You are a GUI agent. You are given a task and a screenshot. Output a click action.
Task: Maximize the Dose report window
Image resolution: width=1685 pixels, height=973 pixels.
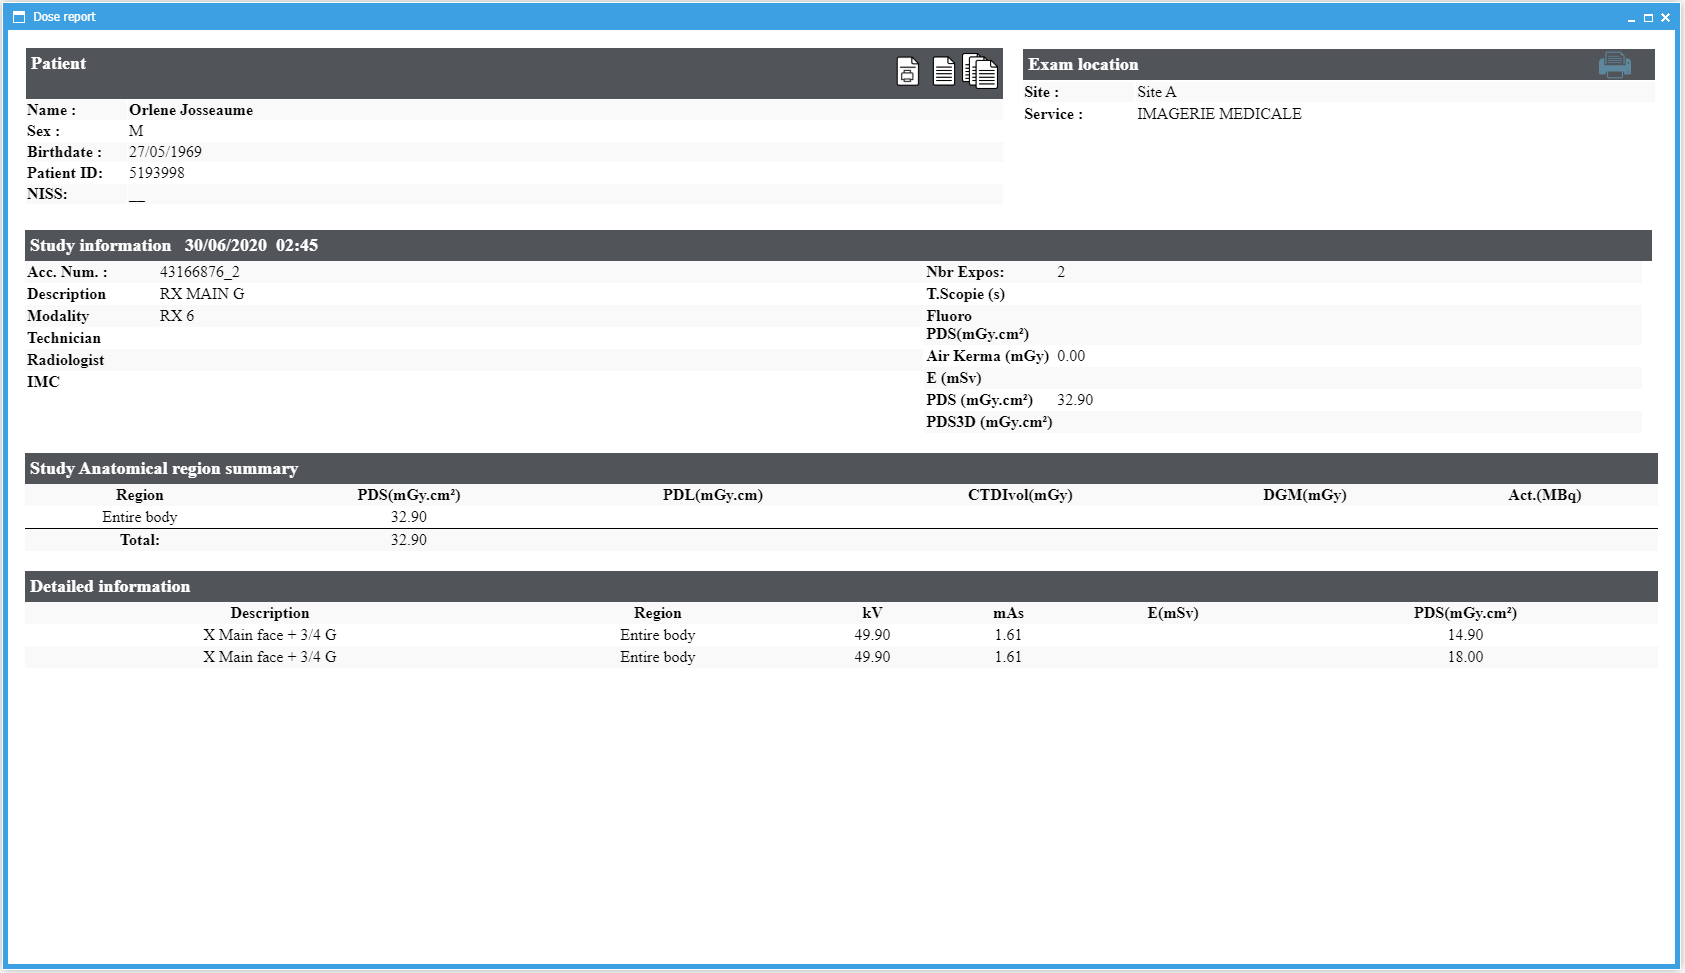coord(1648,18)
